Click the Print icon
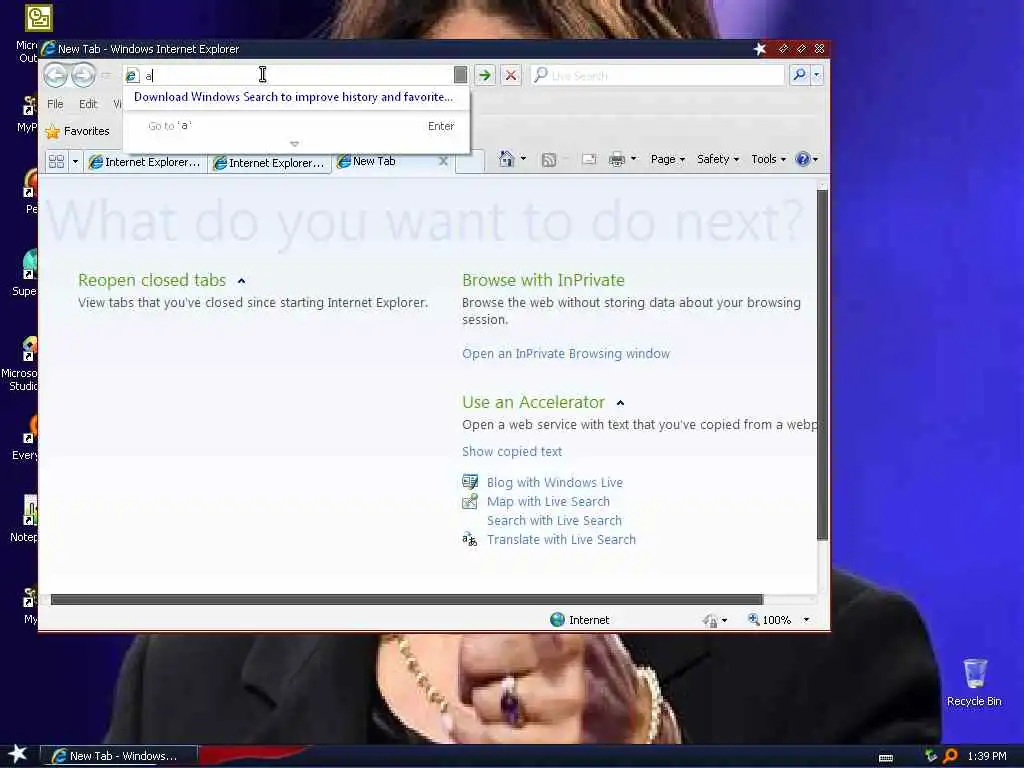The image size is (1024, 768). tap(616, 159)
